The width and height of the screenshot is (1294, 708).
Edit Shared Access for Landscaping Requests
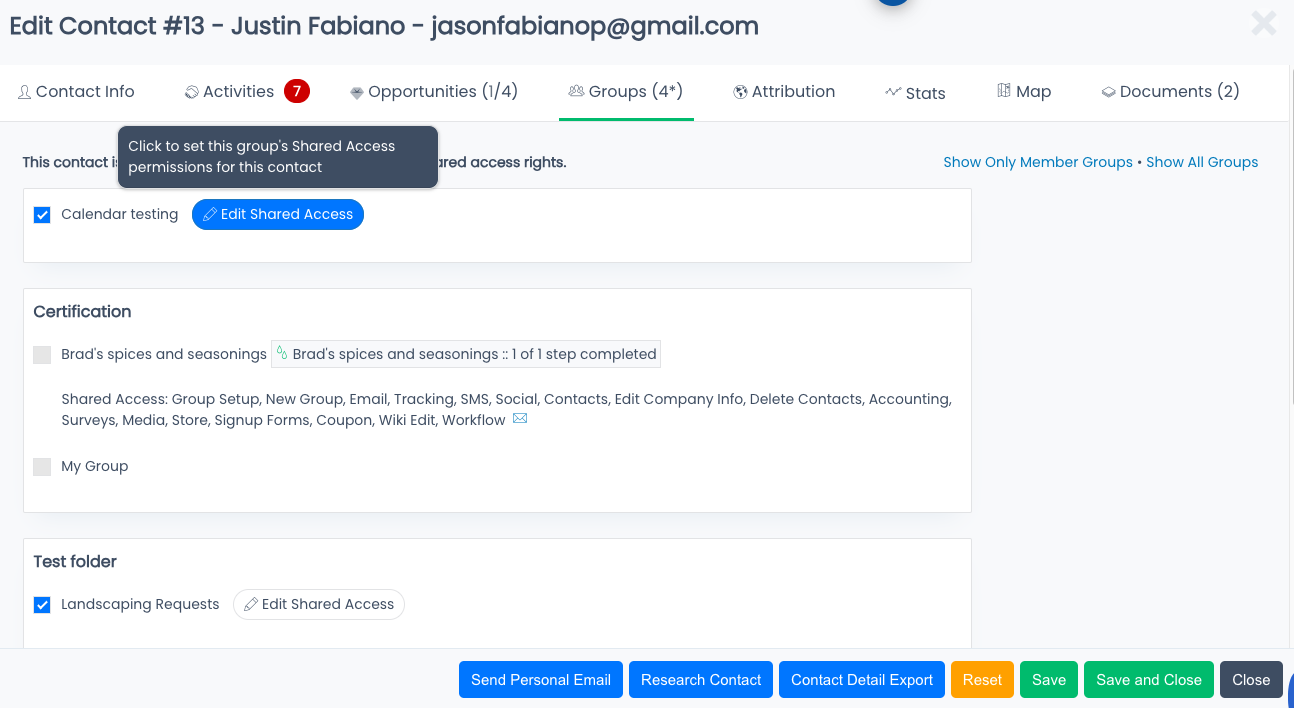(319, 604)
